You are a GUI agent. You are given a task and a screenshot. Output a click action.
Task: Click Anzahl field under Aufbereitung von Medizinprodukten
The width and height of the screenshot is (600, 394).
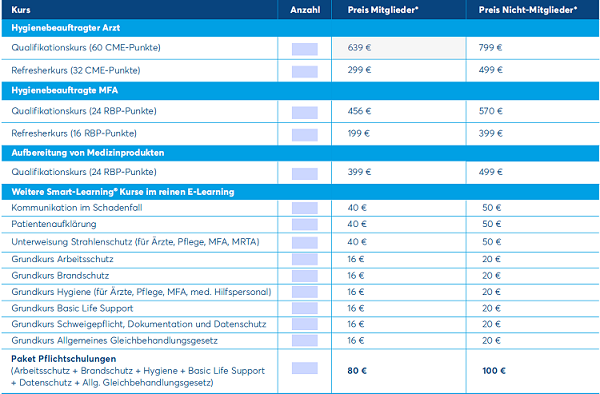tap(305, 174)
